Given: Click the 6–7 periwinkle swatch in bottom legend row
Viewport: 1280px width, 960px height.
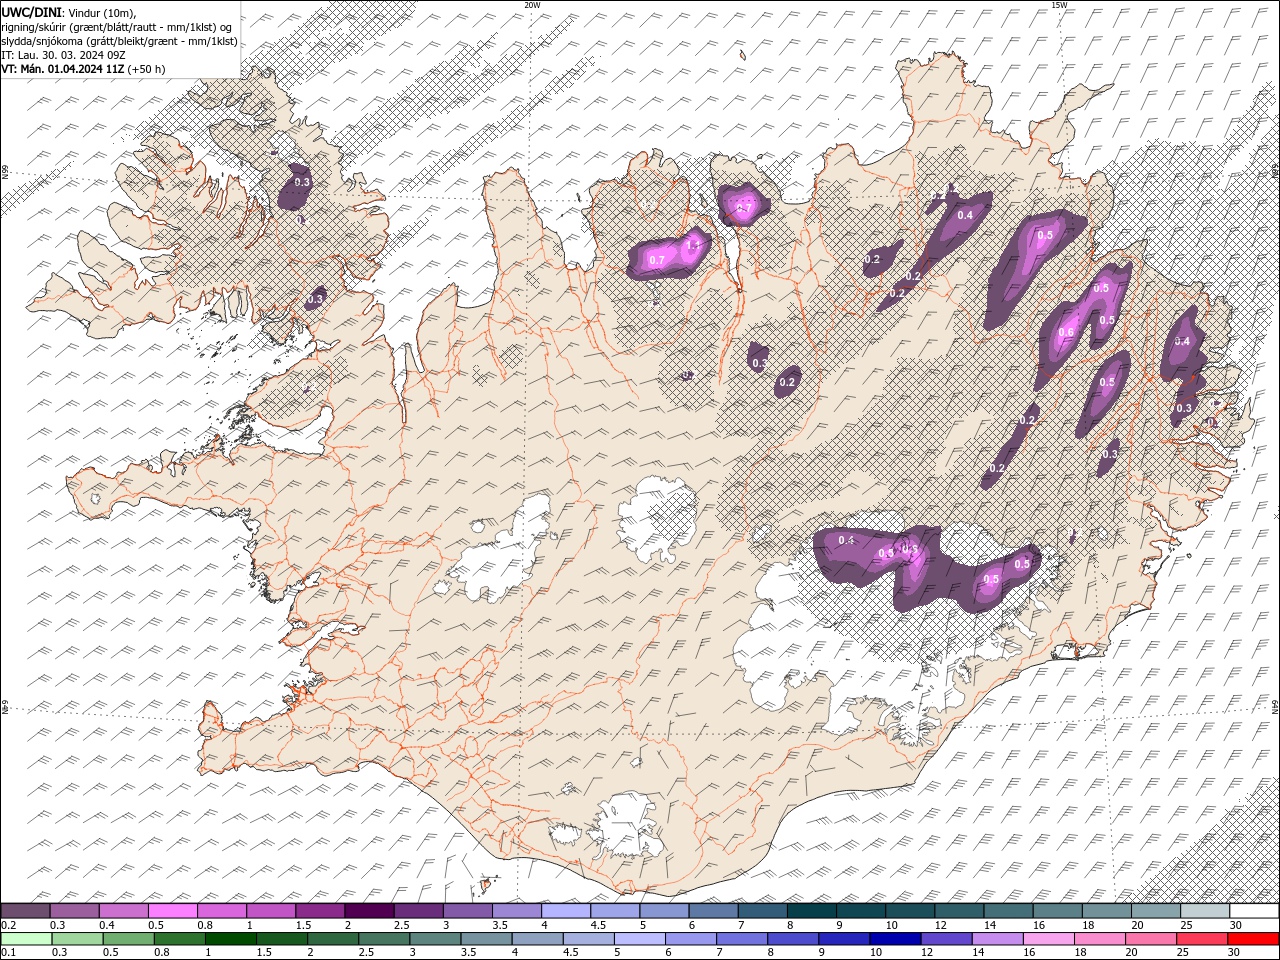Looking at the screenshot, I should tap(691, 938).
